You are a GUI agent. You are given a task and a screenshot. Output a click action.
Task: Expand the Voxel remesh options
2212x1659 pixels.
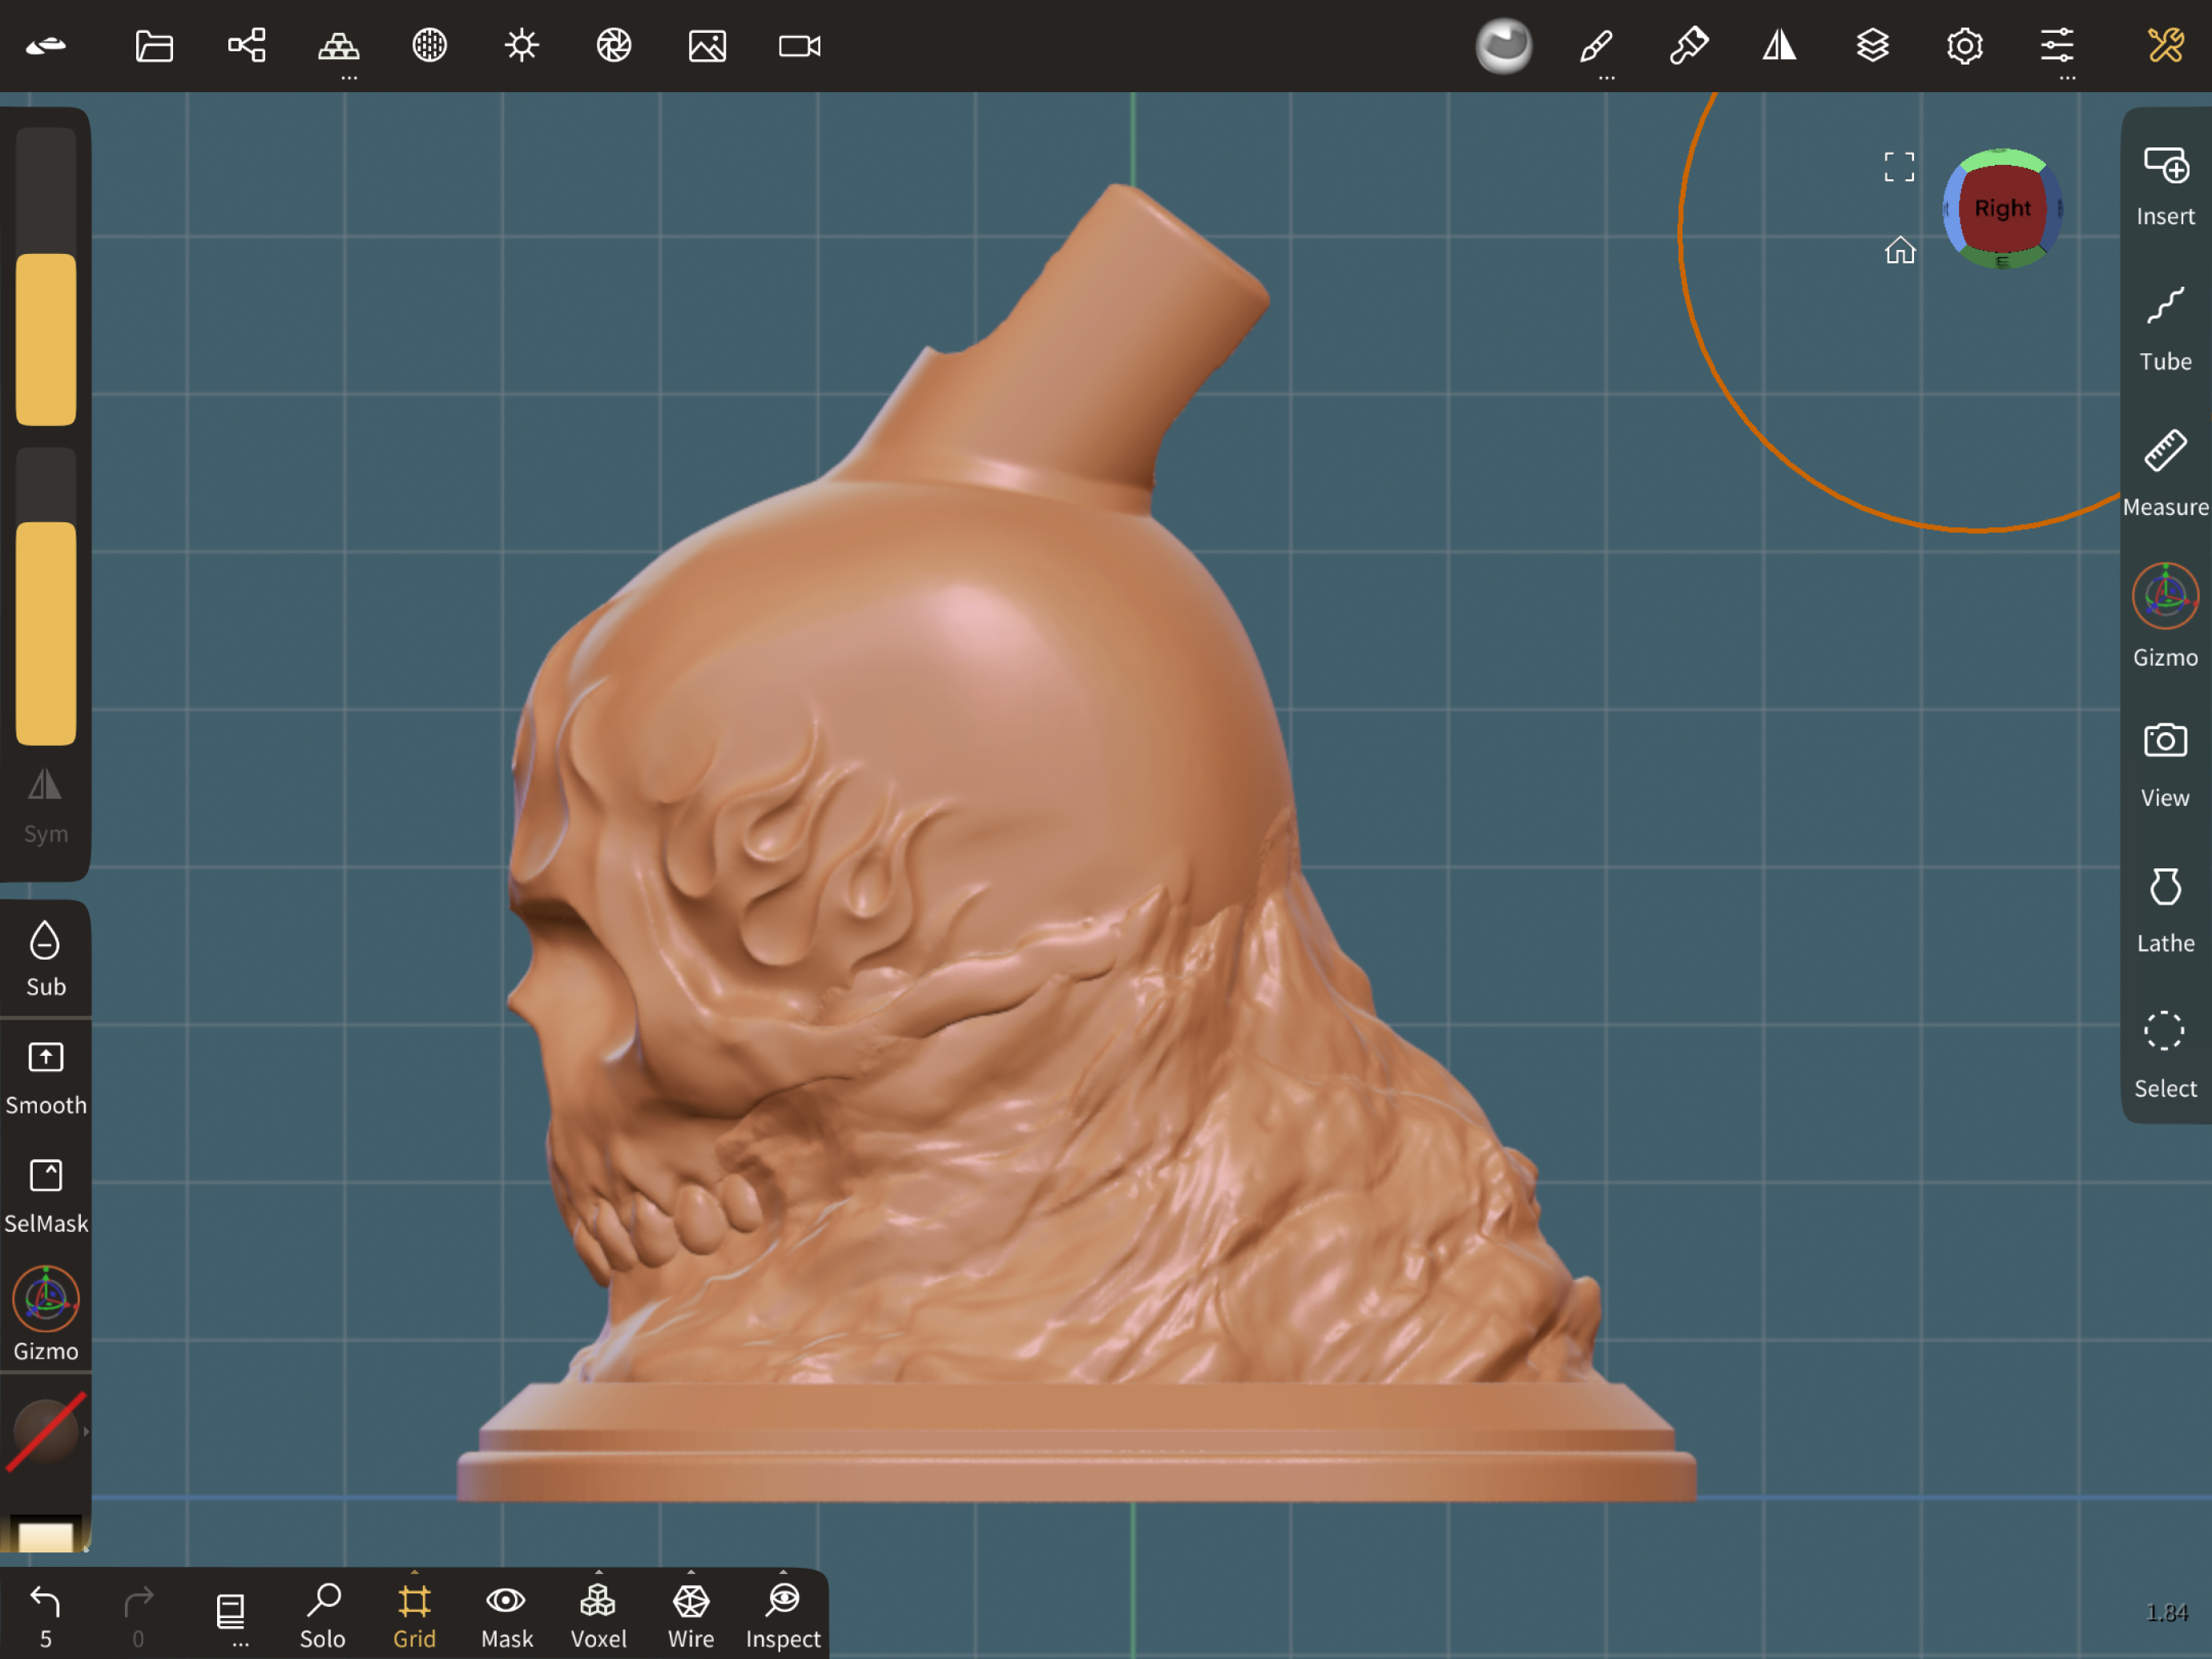pos(598,1572)
